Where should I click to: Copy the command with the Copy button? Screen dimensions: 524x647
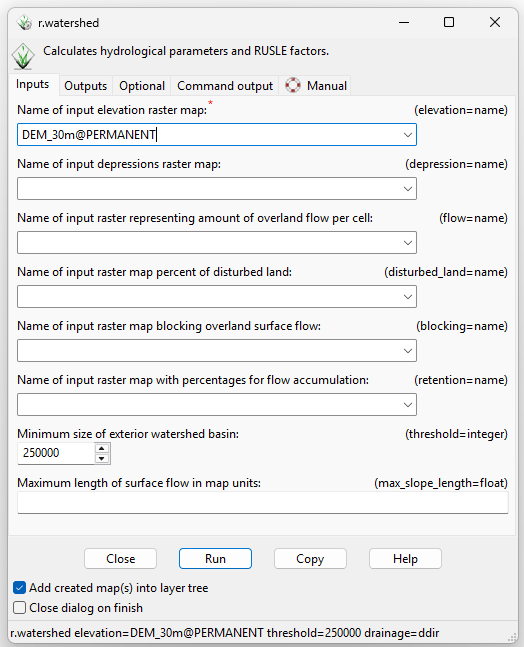click(310, 558)
